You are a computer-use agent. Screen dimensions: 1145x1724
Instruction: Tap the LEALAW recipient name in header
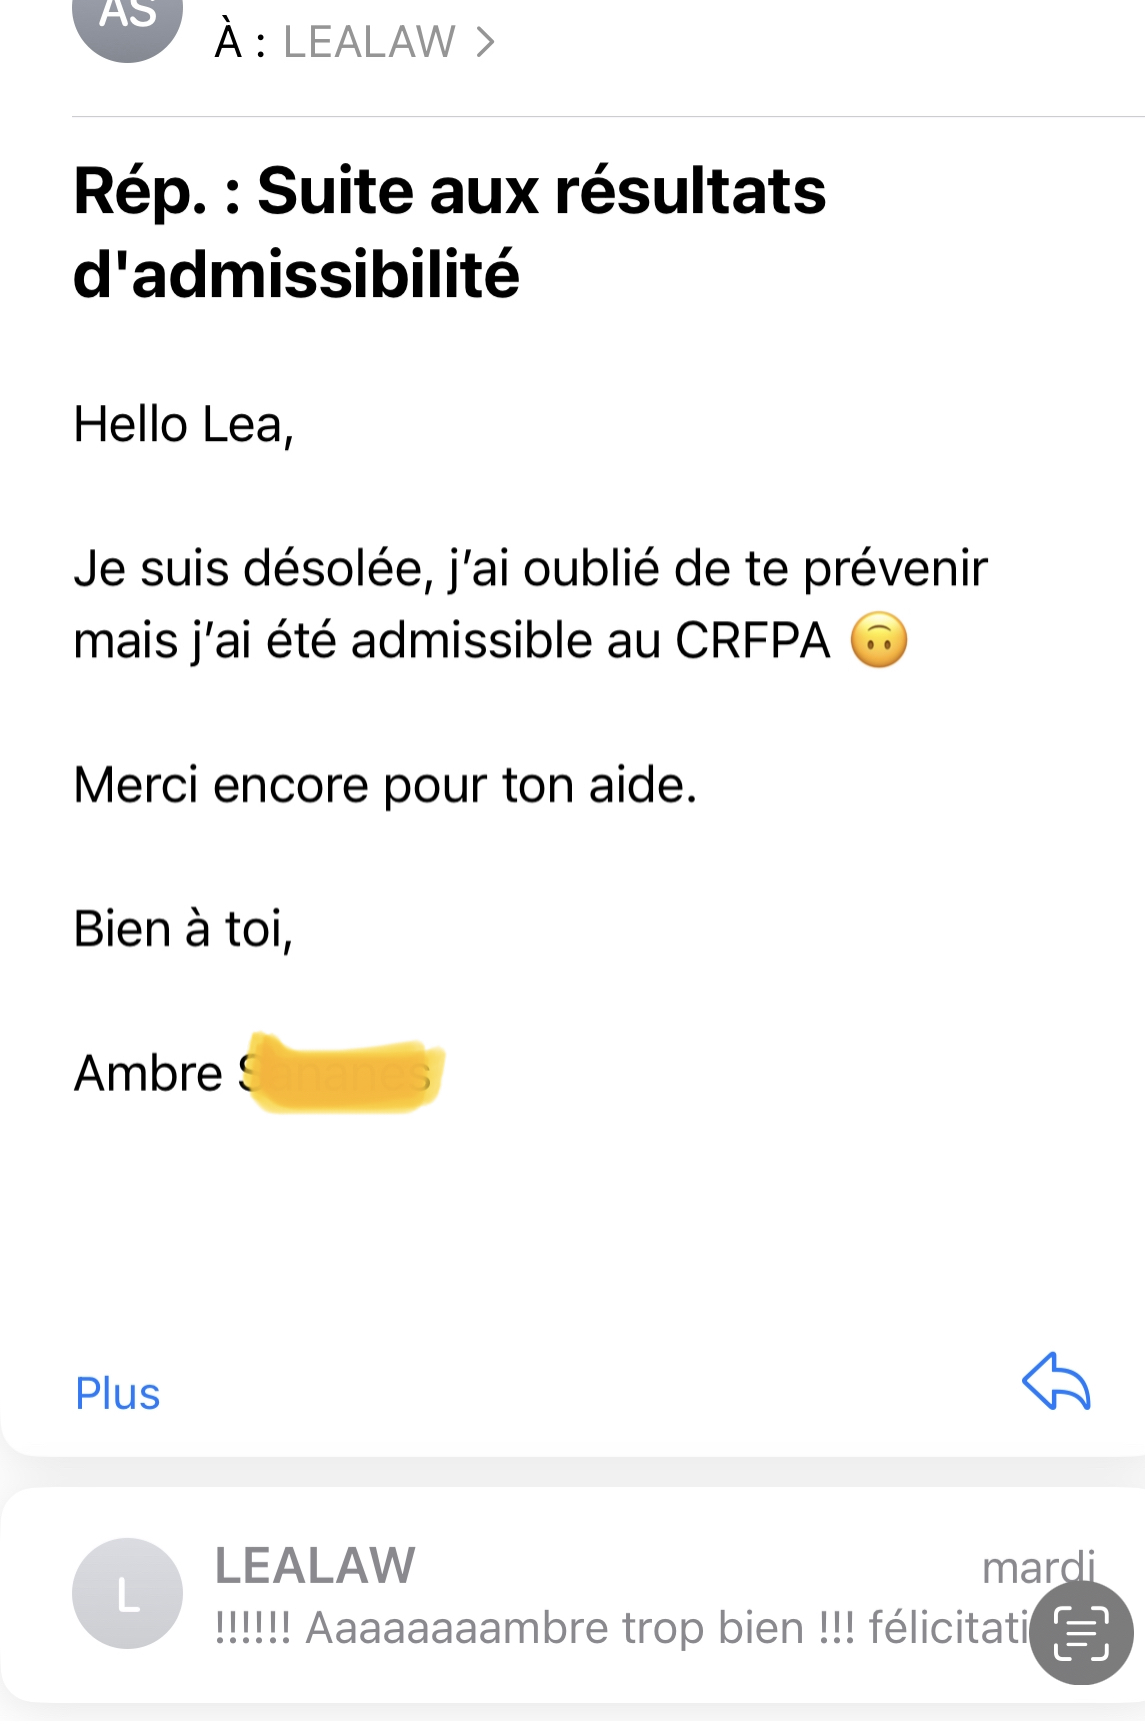(369, 42)
